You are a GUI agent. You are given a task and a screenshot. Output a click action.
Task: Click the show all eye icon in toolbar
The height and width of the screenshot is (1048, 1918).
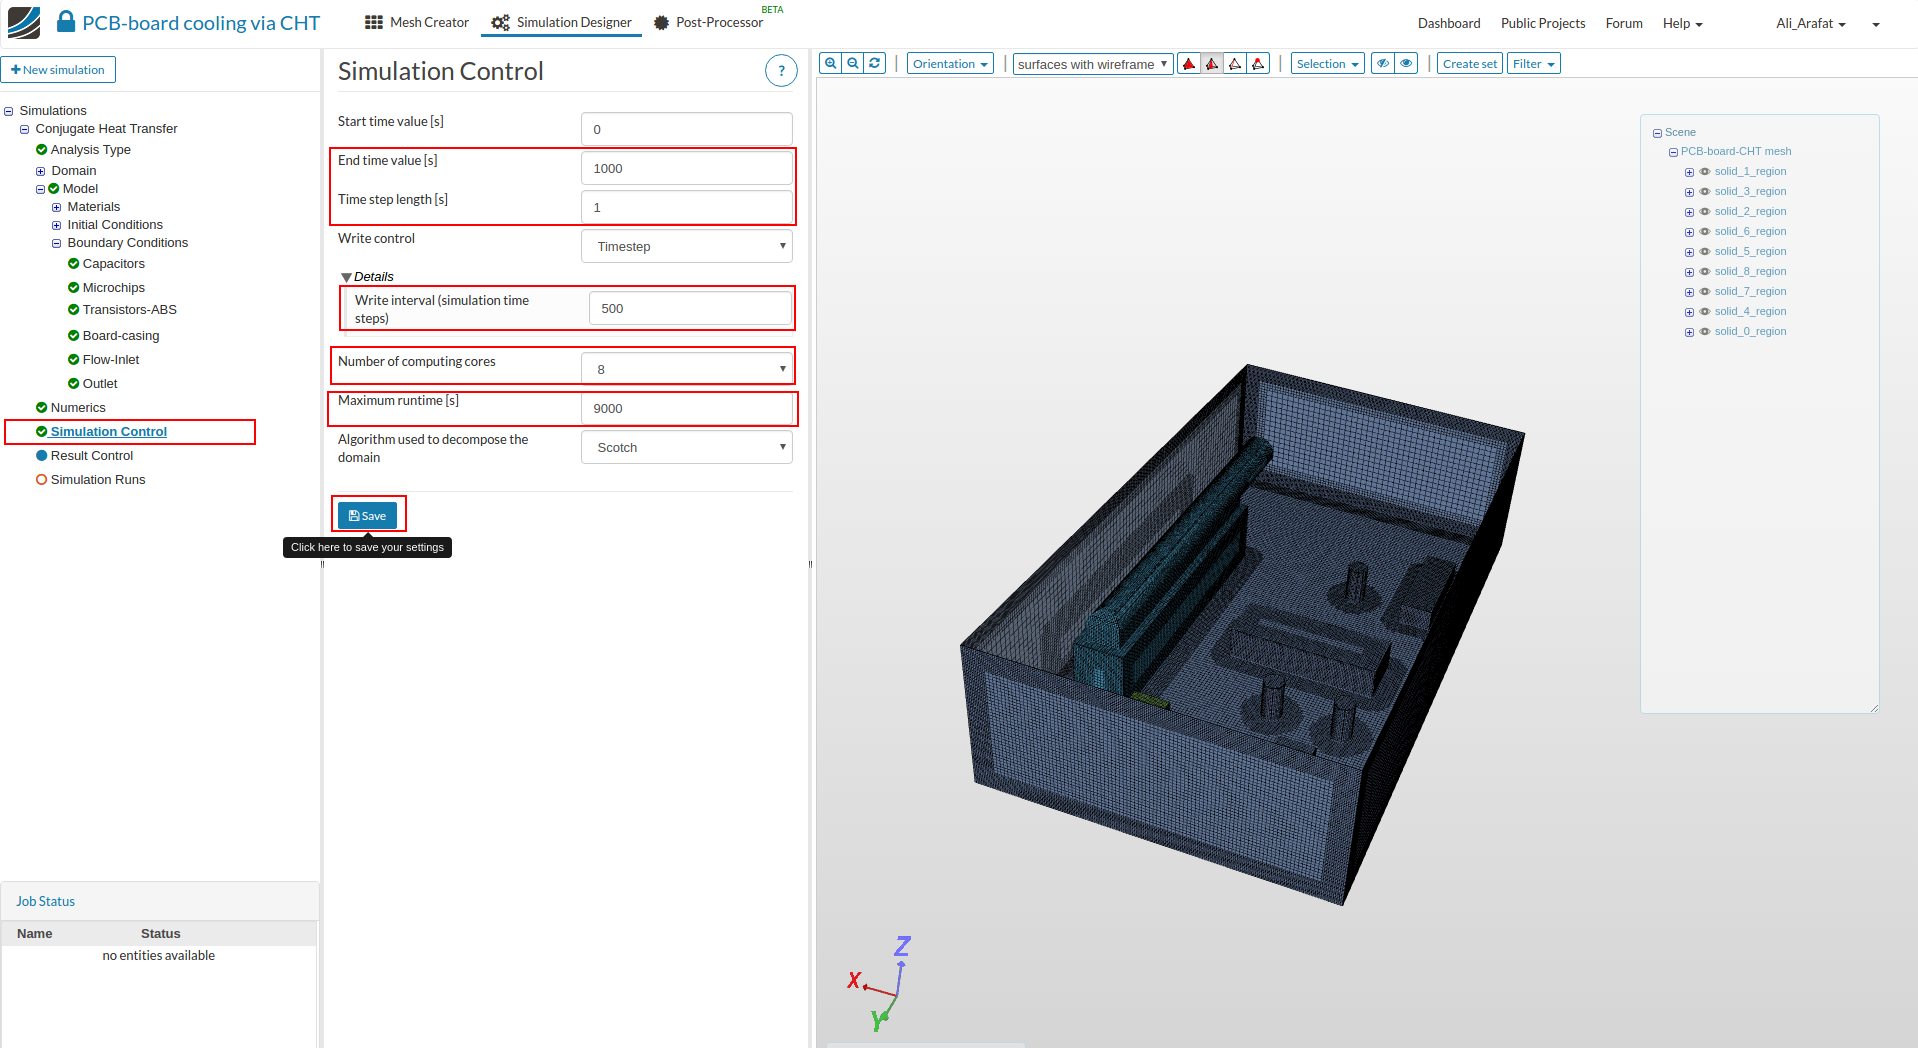click(1407, 64)
